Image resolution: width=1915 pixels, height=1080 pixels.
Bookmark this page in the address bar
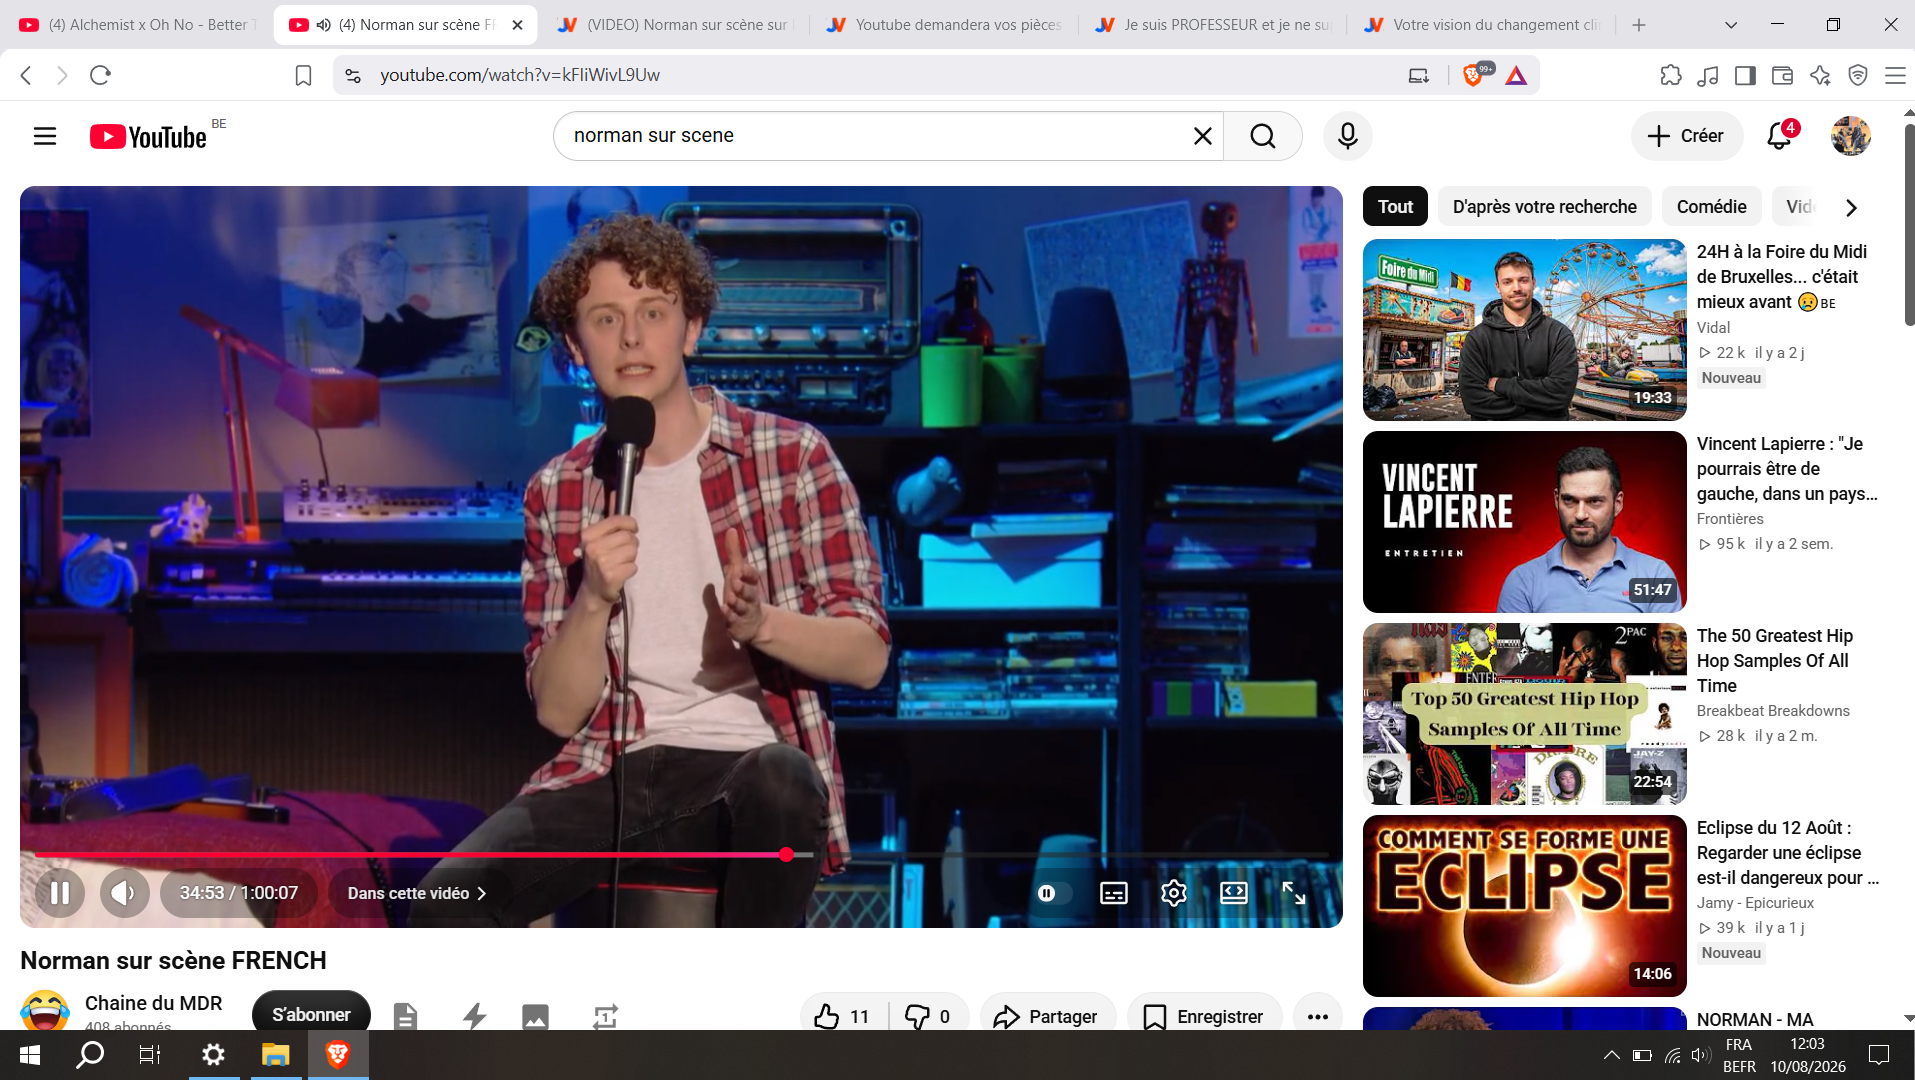[304, 75]
